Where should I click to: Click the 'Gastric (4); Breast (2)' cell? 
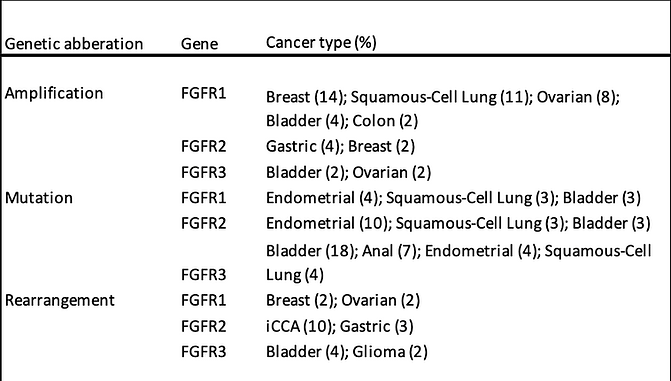point(340,146)
